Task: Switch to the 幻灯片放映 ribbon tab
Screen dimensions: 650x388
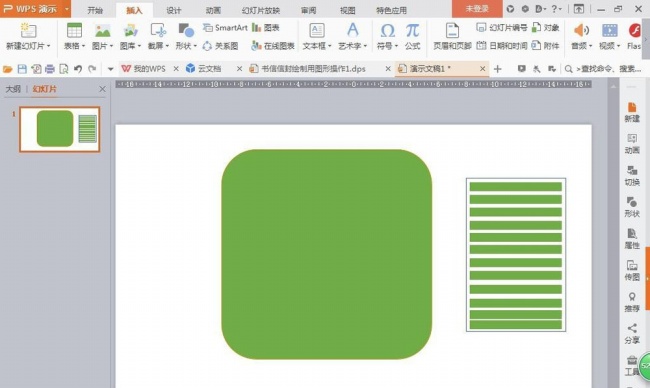Action: (261, 10)
